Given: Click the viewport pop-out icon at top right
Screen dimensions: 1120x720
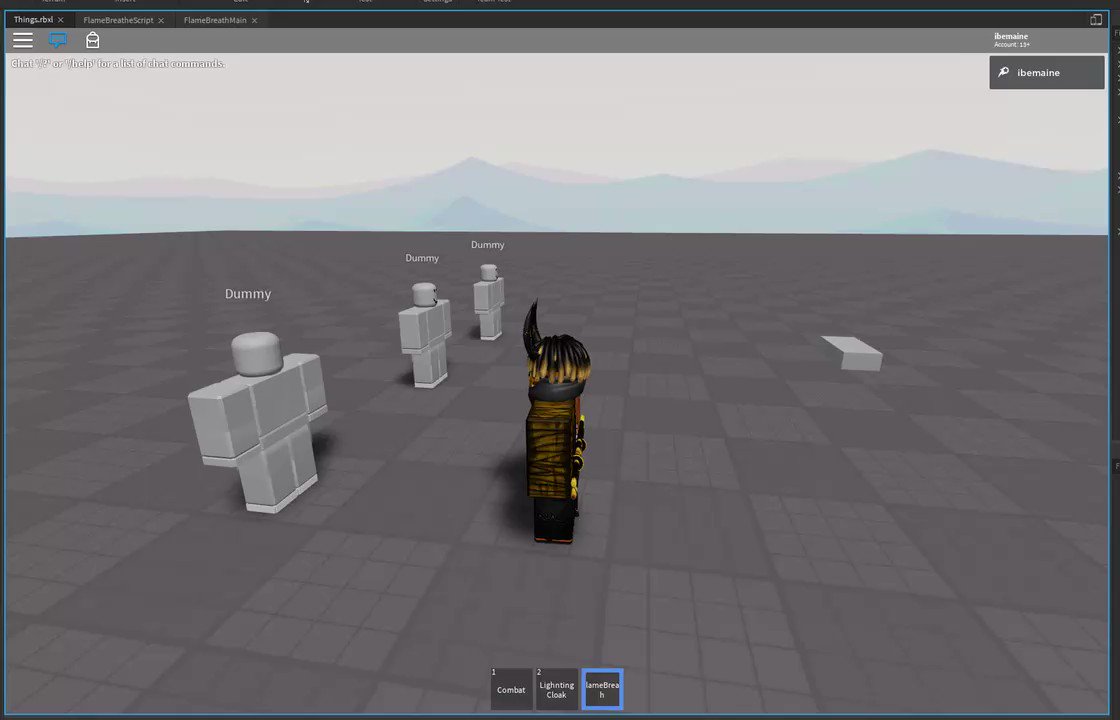Looking at the screenshot, I should 1096,19.
